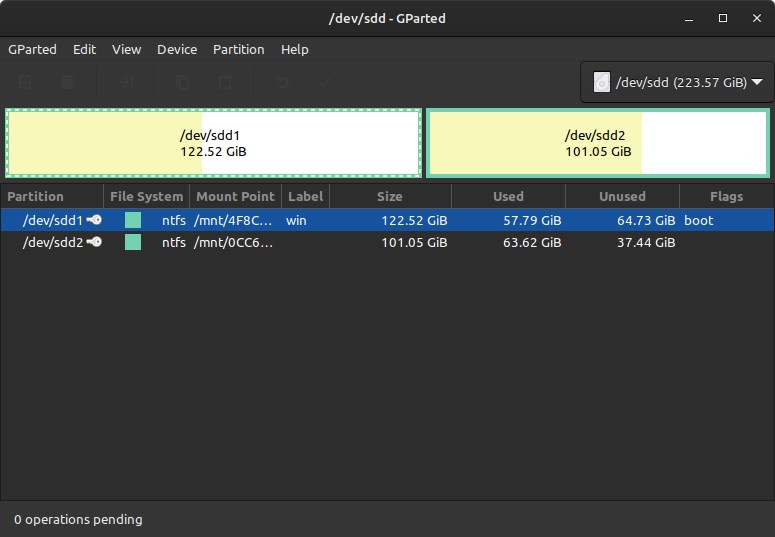This screenshot has width=775, height=537.
Task: Open the View menu
Action: [127, 49]
